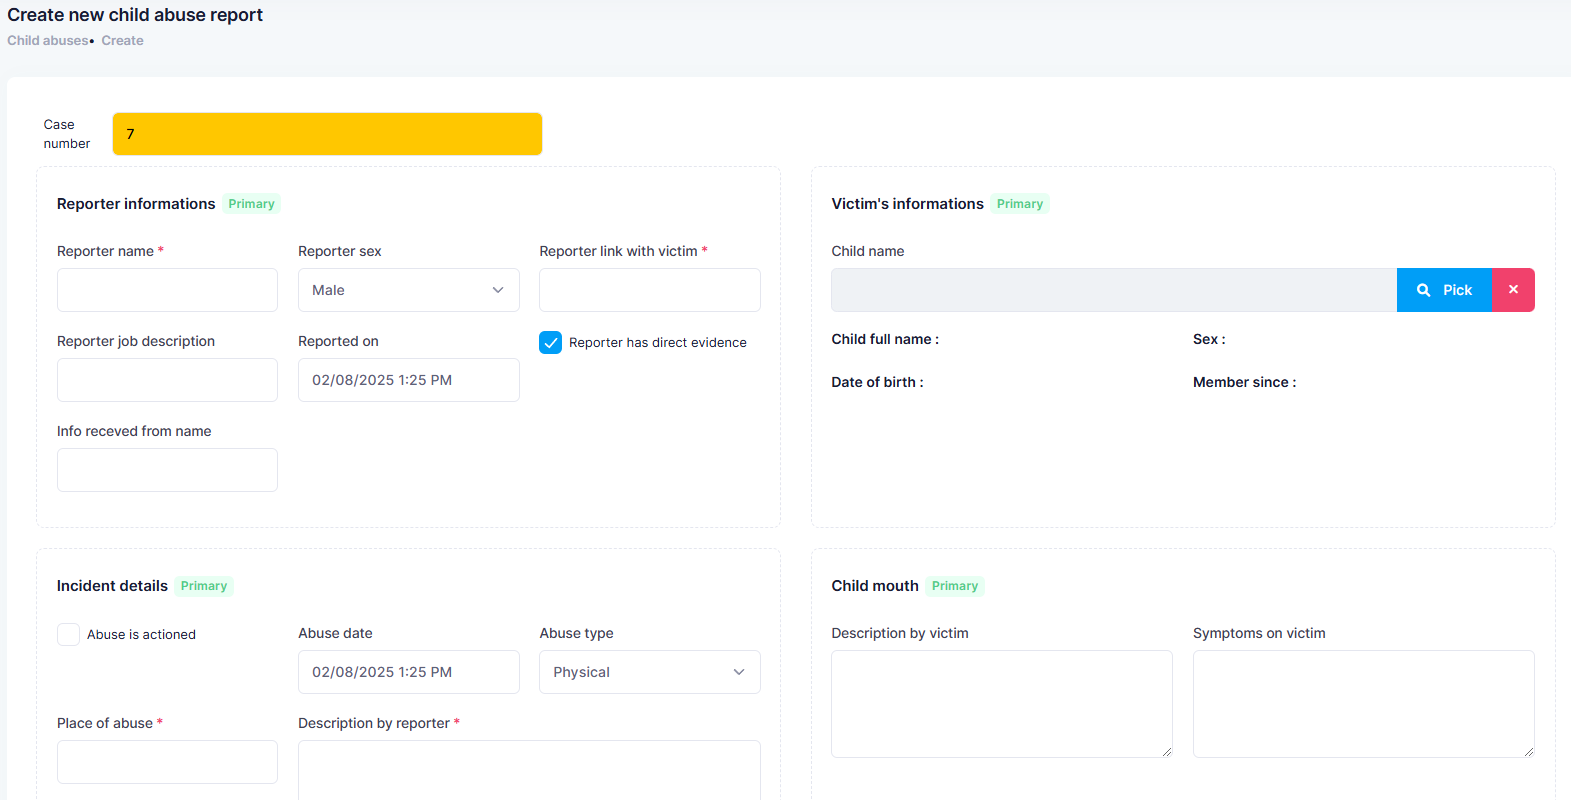This screenshot has height=800, width=1571.
Task: Click the Reporter link with victim field
Action: point(649,290)
